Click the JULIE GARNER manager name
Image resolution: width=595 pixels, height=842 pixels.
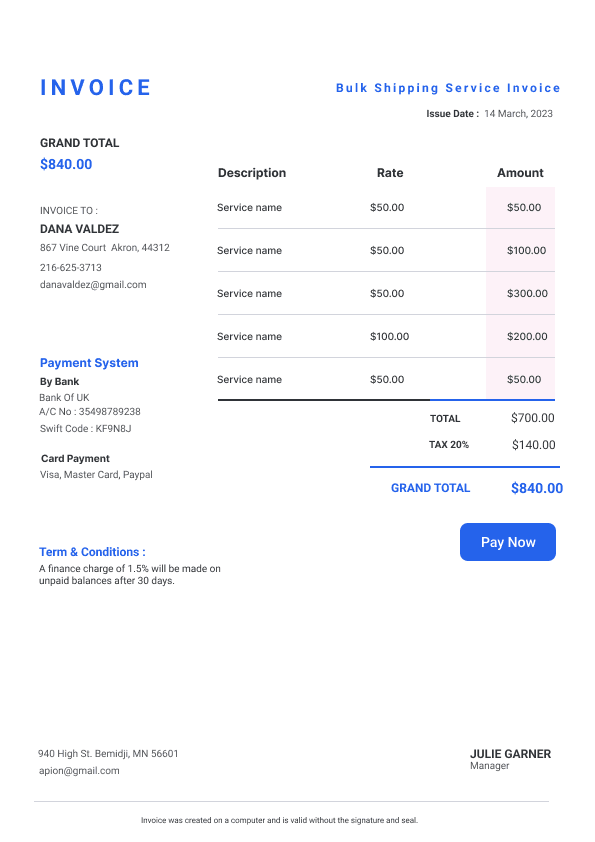[510, 754]
